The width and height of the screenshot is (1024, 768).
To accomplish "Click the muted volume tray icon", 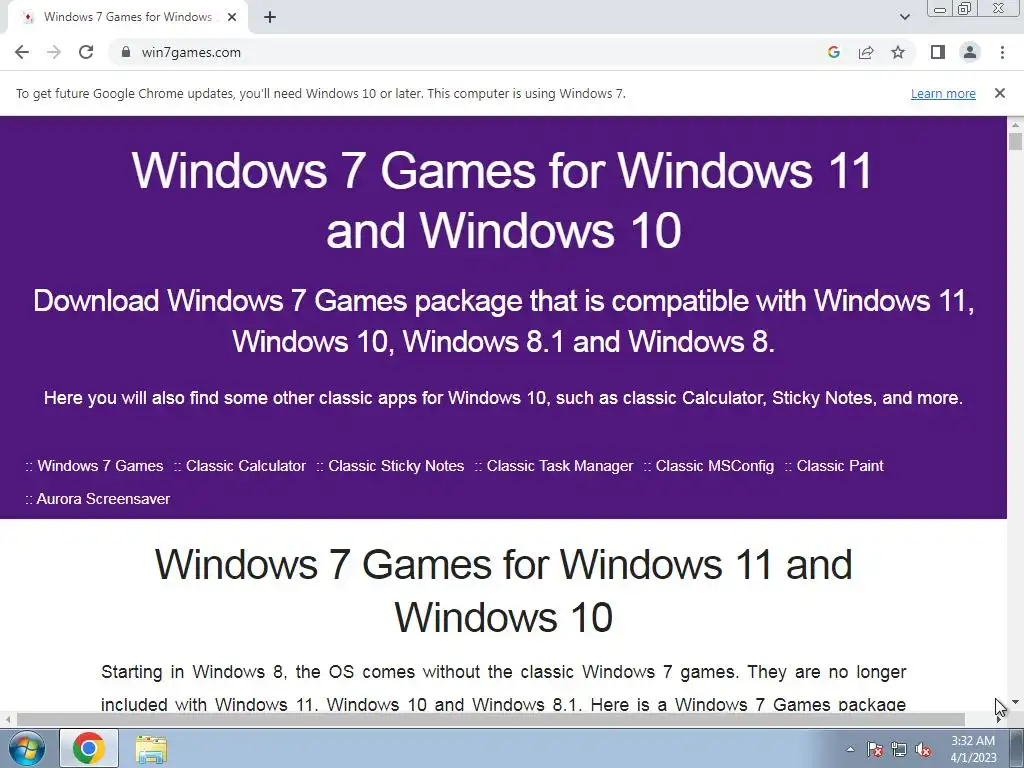I will pos(923,749).
